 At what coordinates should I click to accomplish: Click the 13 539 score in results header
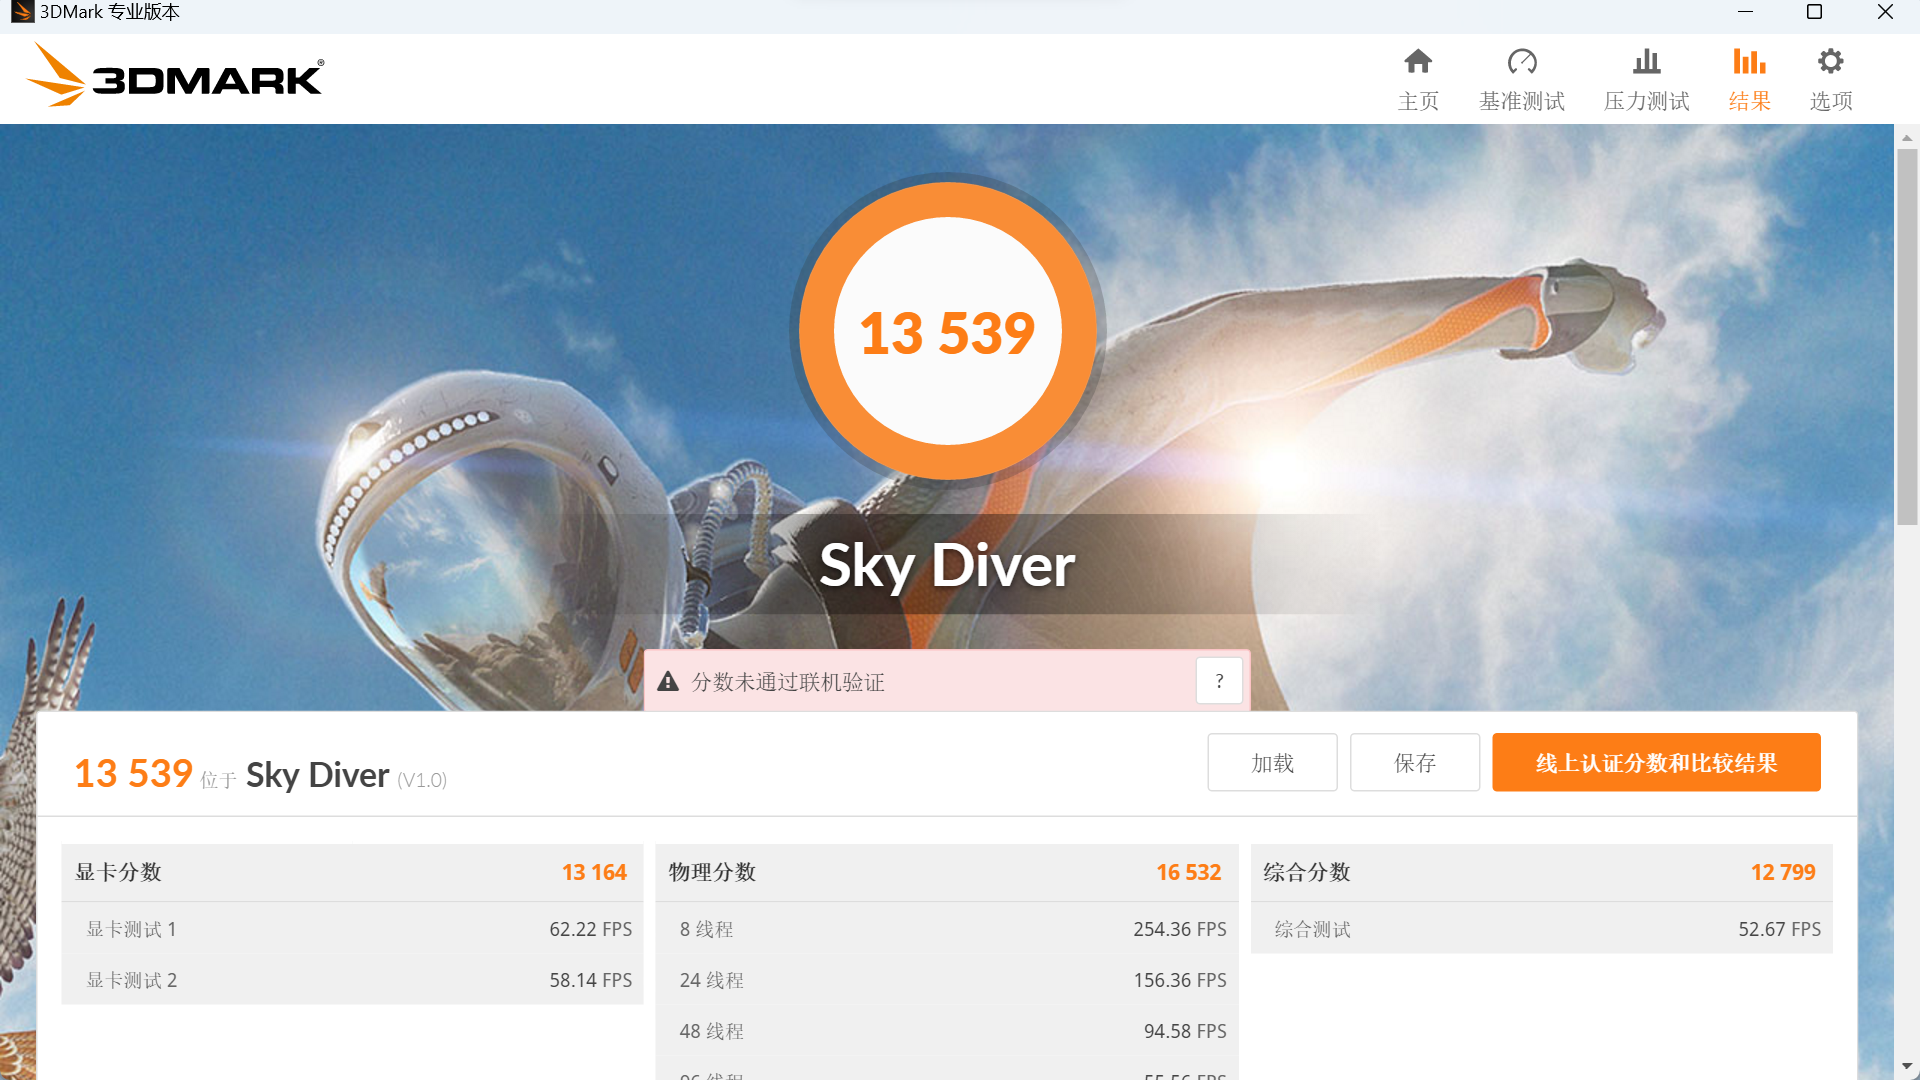click(134, 773)
